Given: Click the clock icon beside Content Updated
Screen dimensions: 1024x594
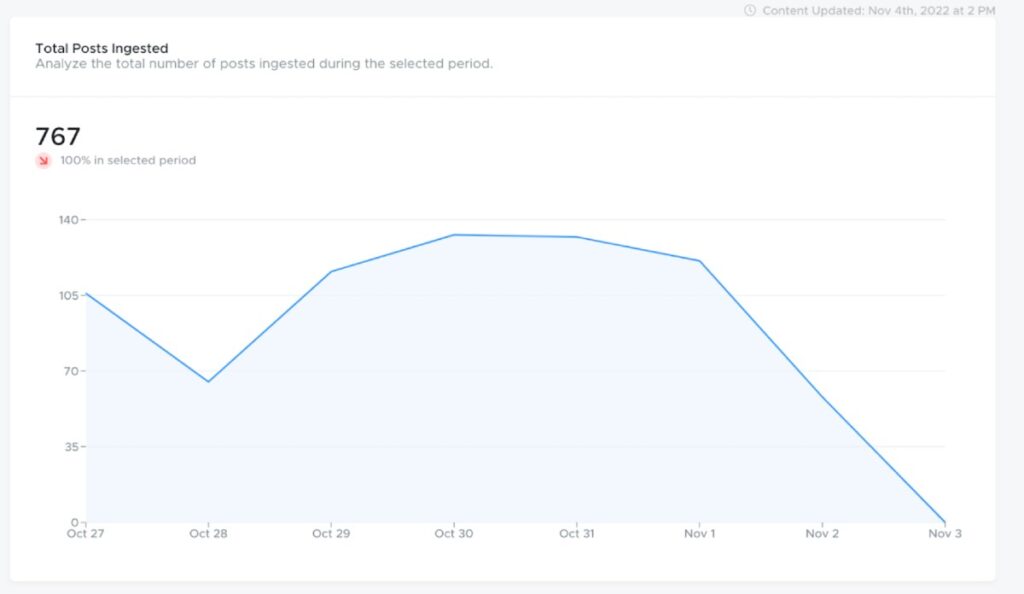Looking at the screenshot, I should click(750, 10).
